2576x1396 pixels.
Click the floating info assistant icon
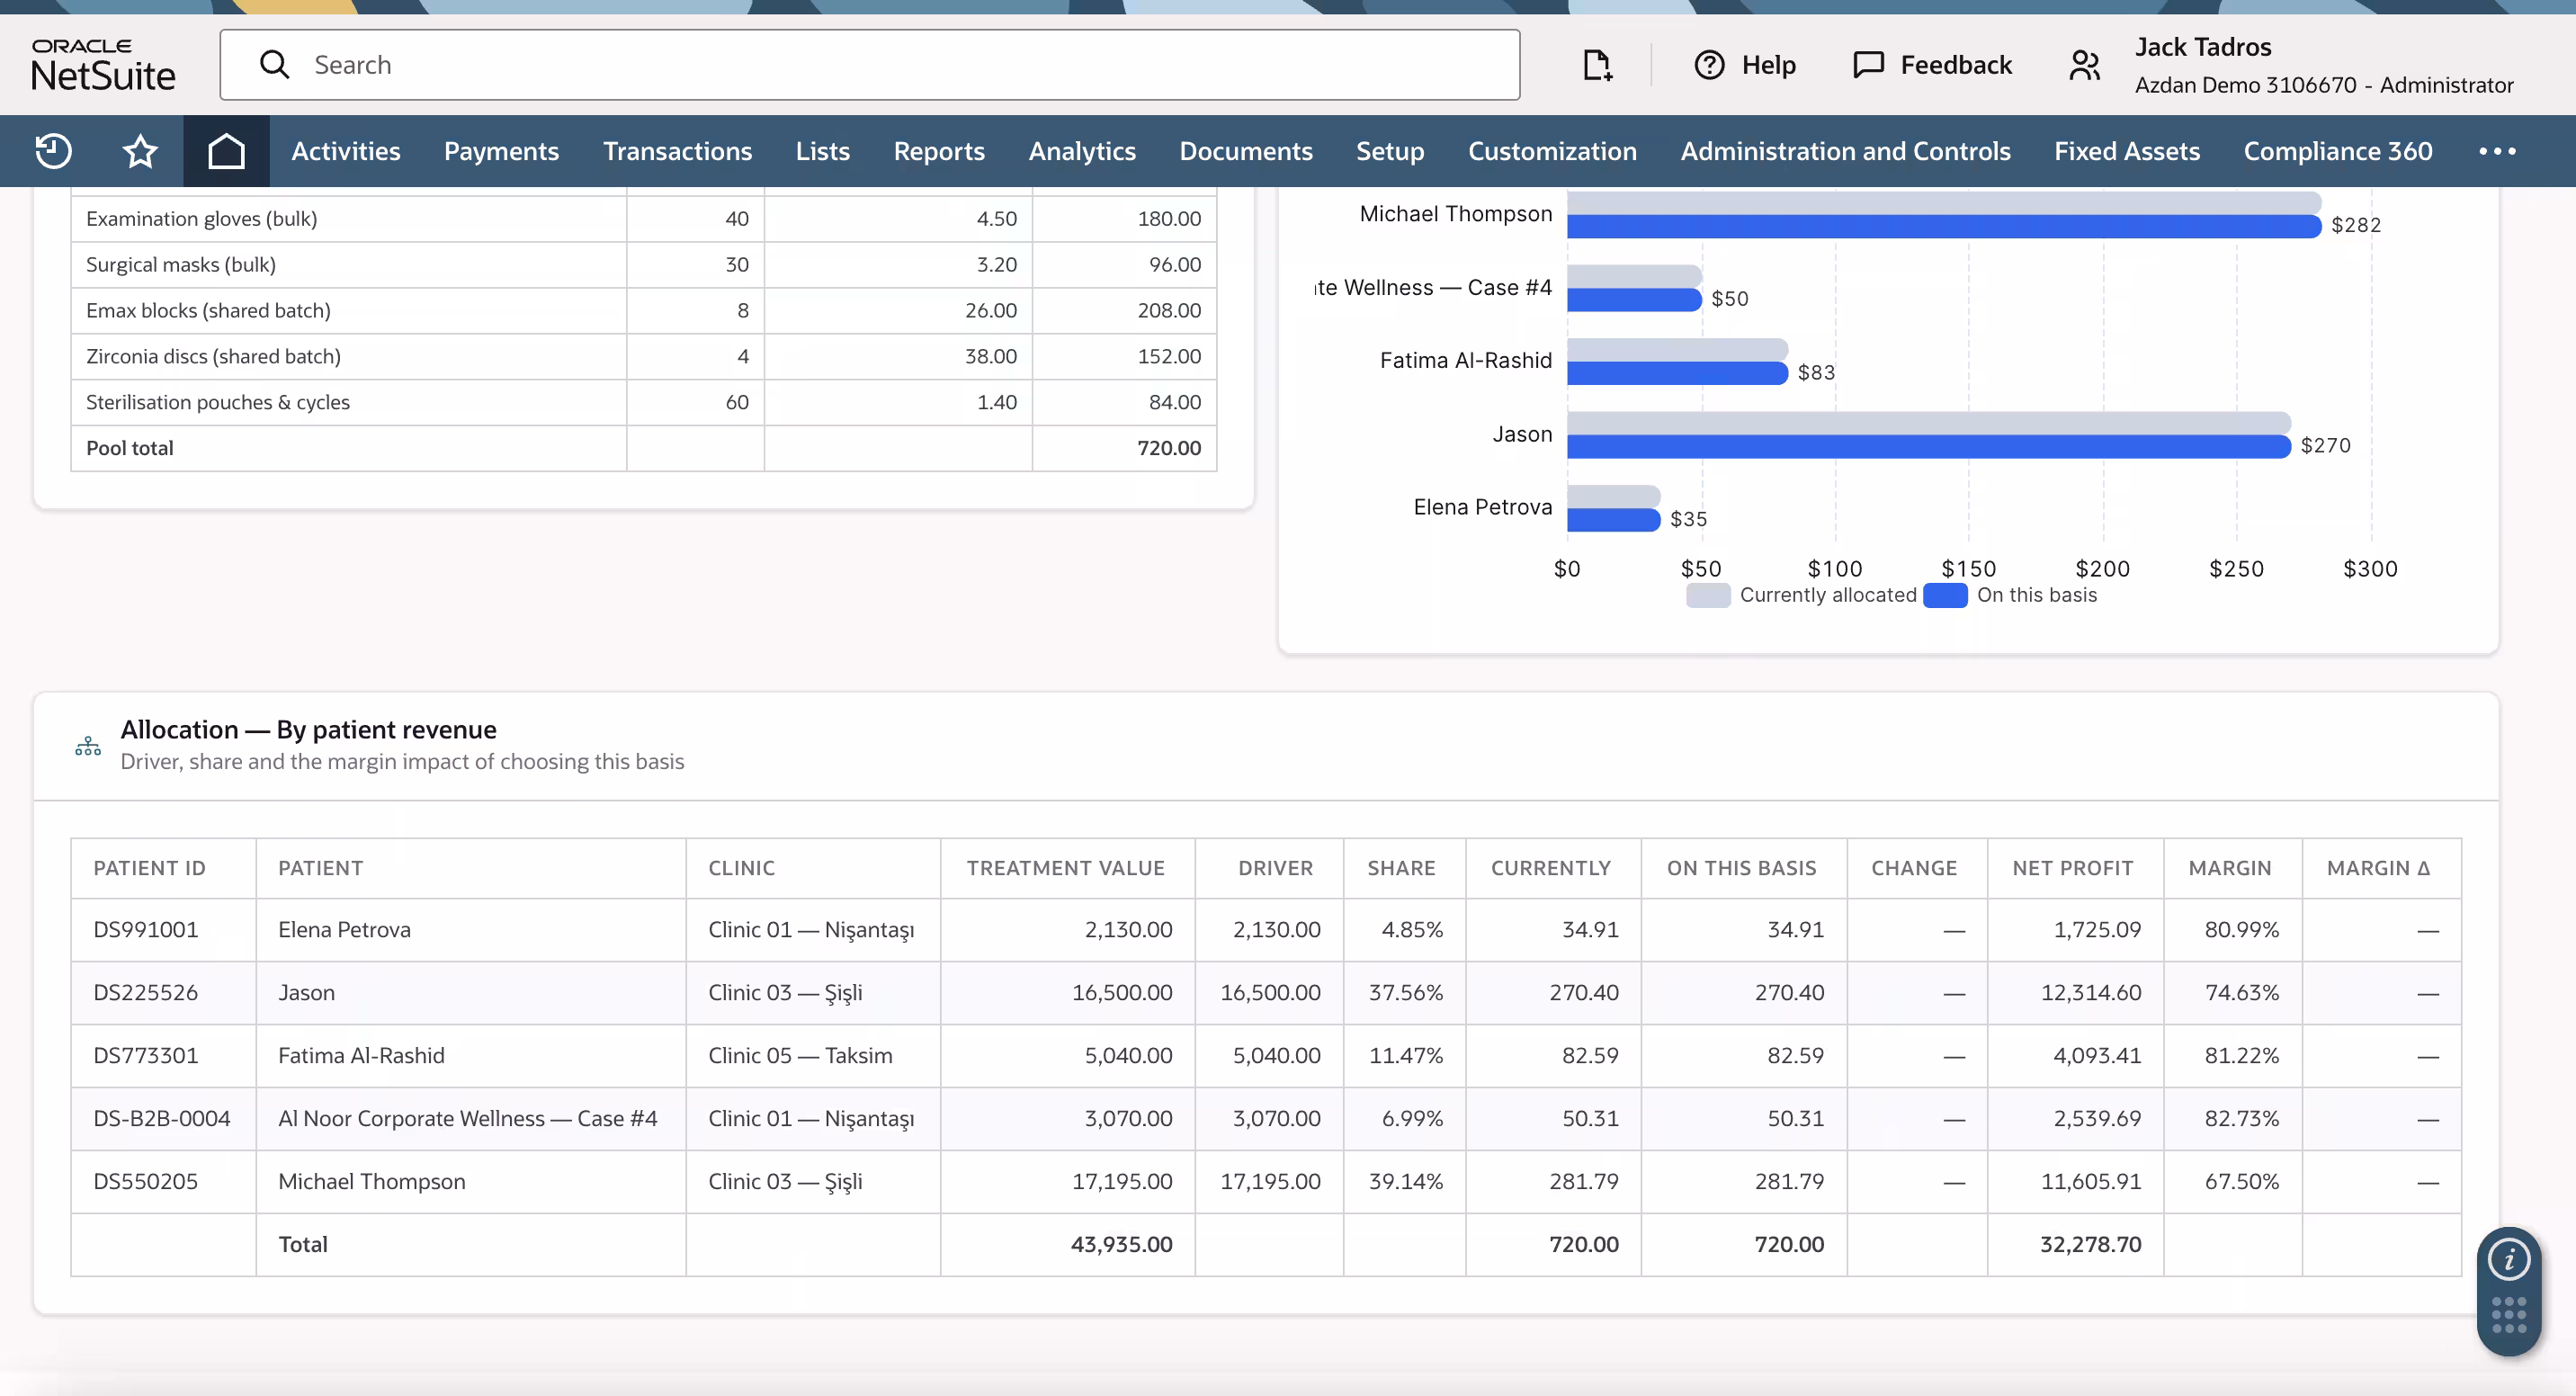(x=2509, y=1259)
